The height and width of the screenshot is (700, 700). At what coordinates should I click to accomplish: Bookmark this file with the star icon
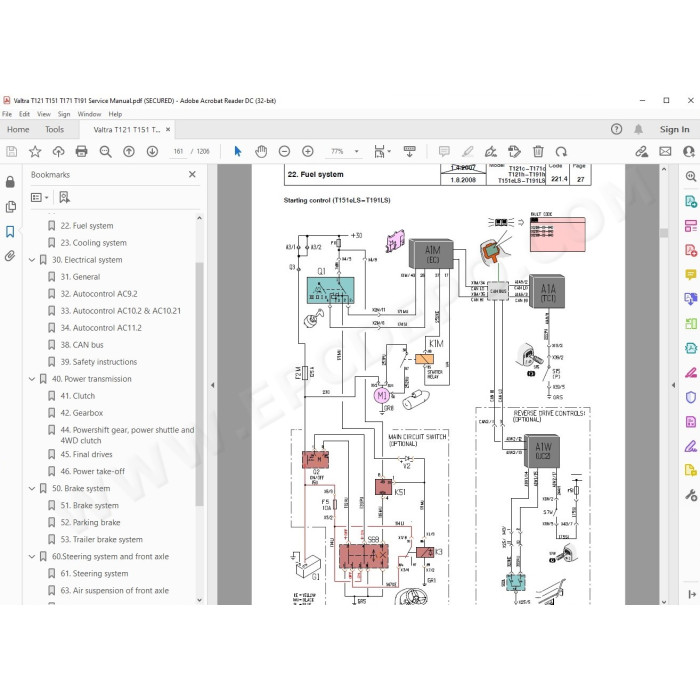pyautogui.click(x=35, y=152)
